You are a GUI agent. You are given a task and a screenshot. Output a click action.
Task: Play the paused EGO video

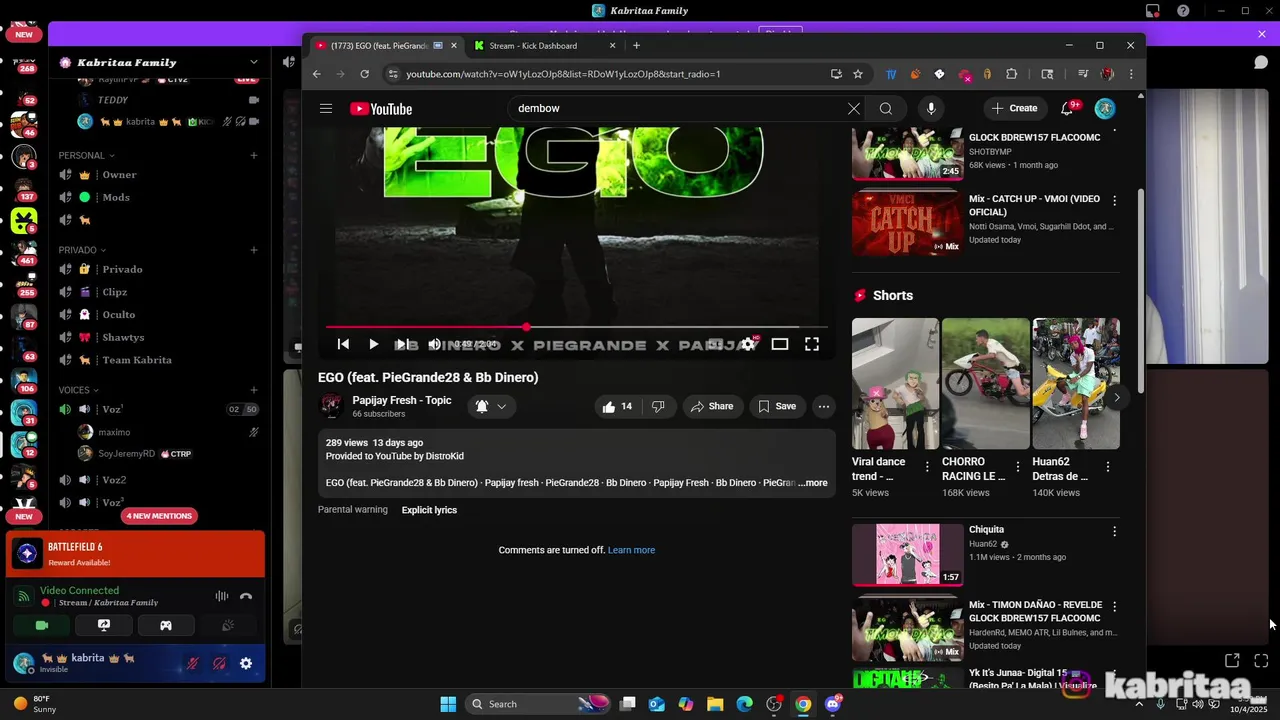pos(373,344)
